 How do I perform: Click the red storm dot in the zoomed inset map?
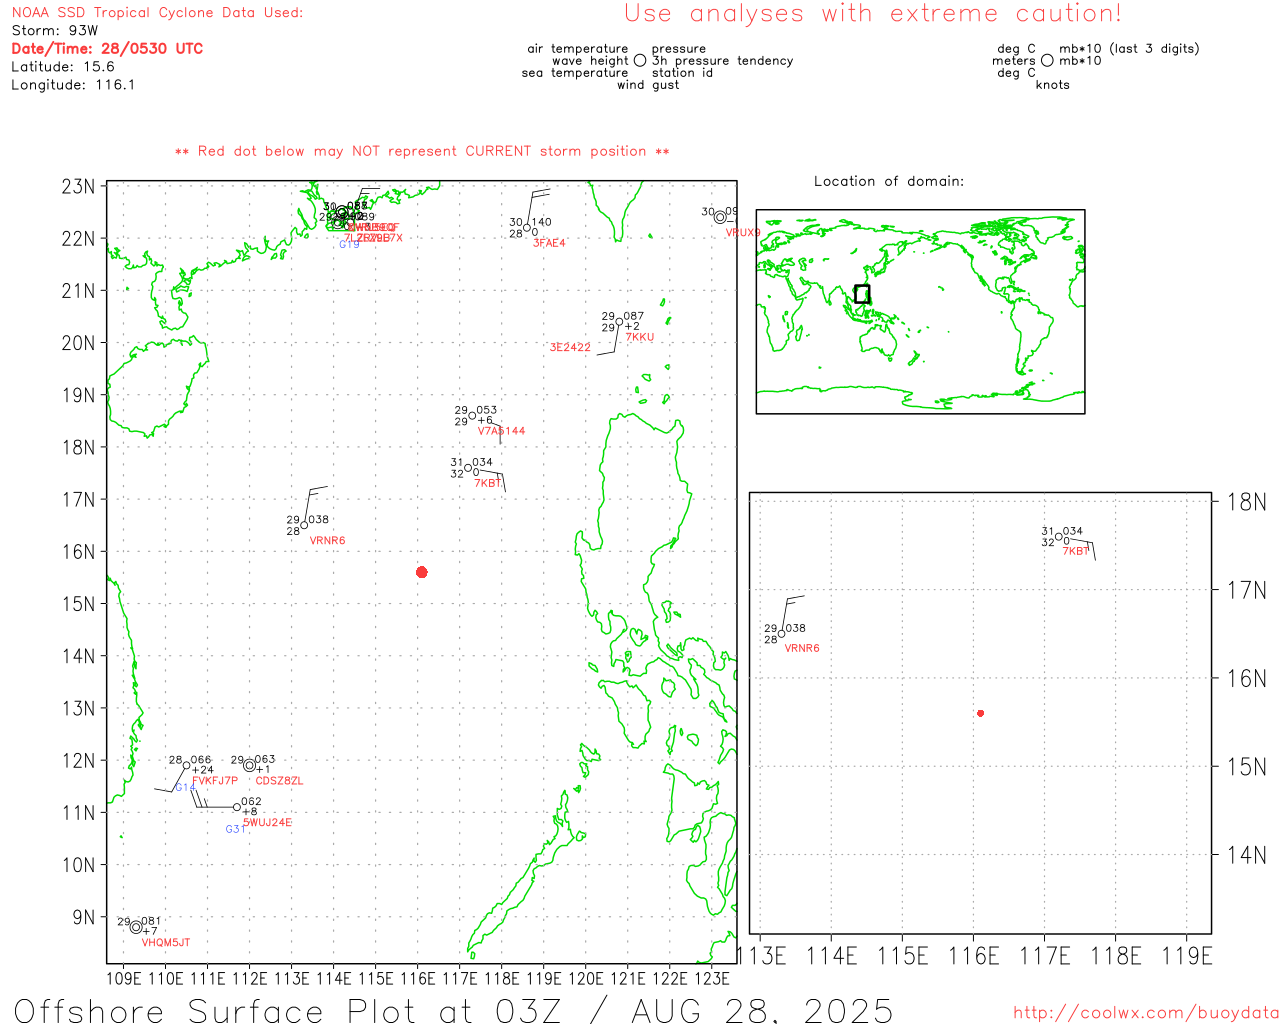point(980,713)
